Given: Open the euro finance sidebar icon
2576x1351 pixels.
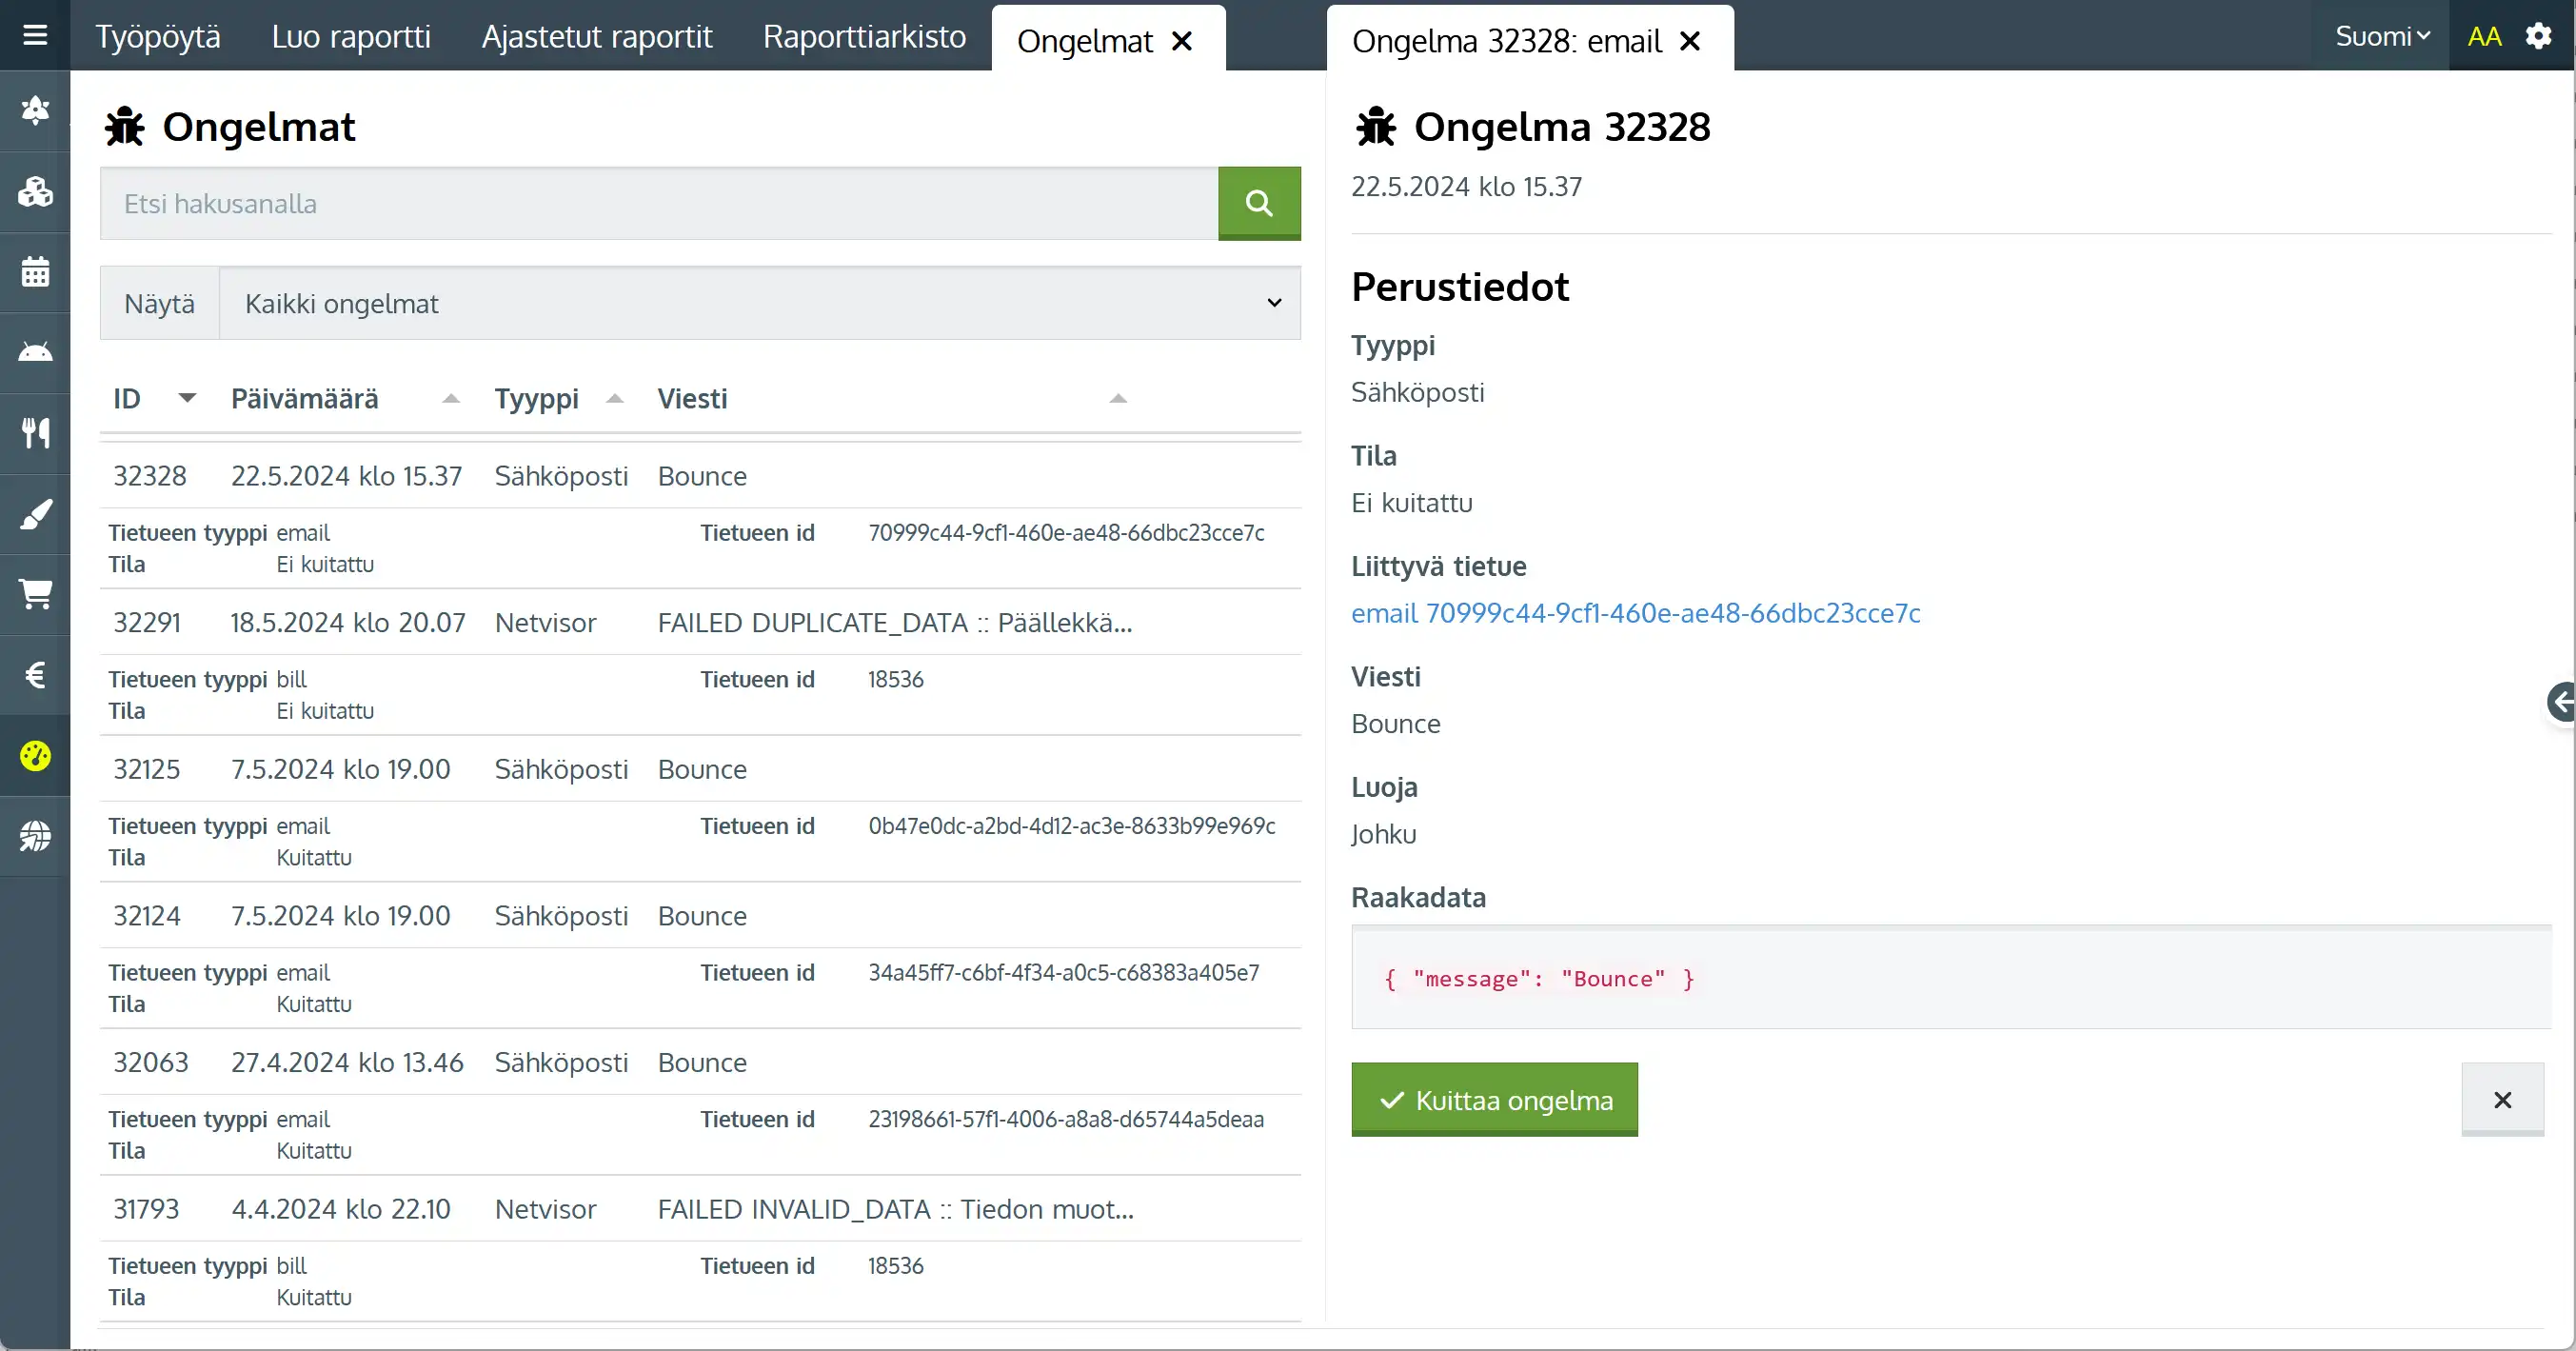Looking at the screenshot, I should (35, 675).
